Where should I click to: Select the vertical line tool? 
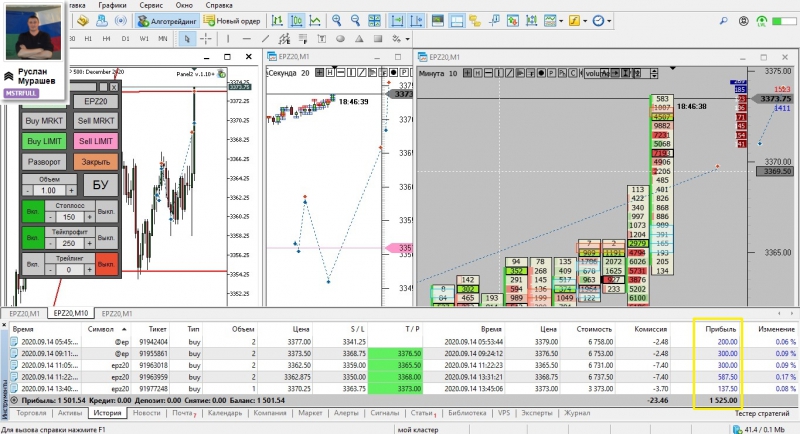coord(228,39)
